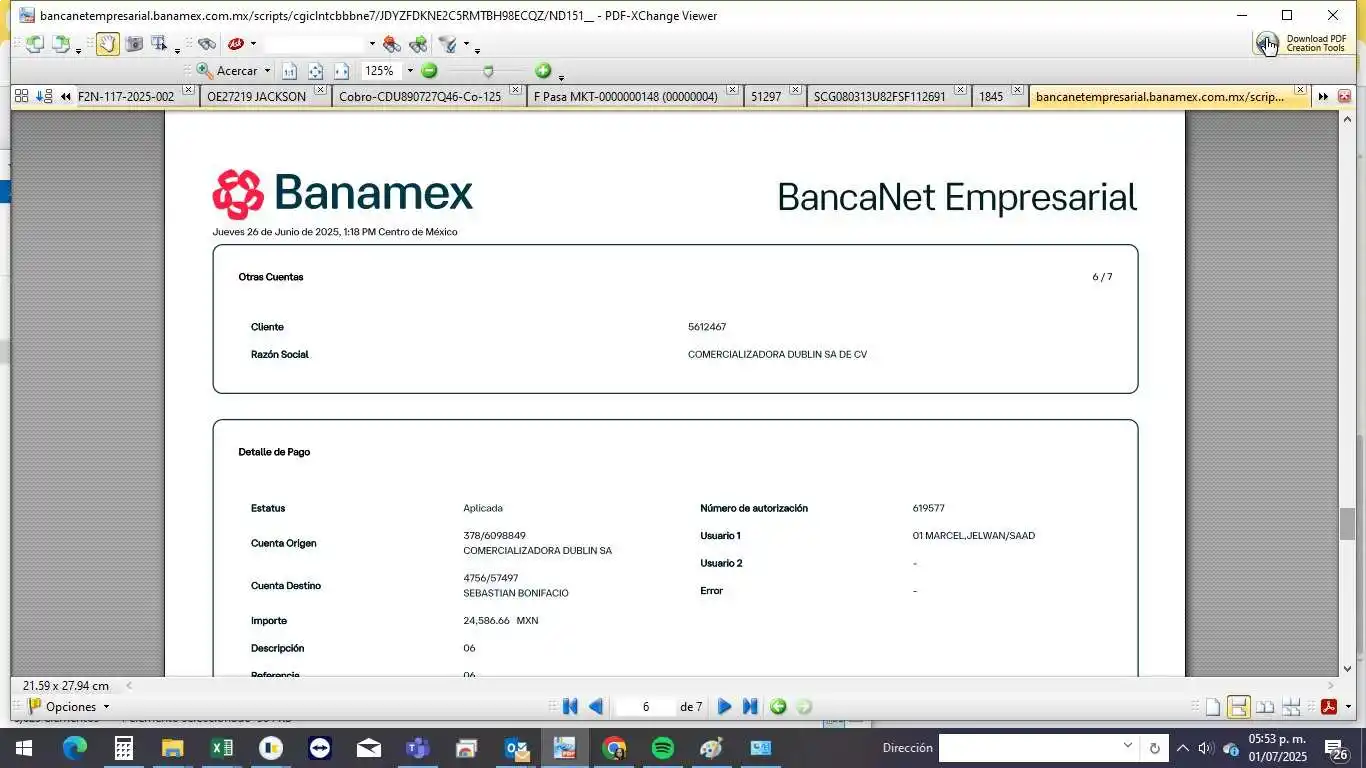Open the binoculars Find tool

point(206,44)
